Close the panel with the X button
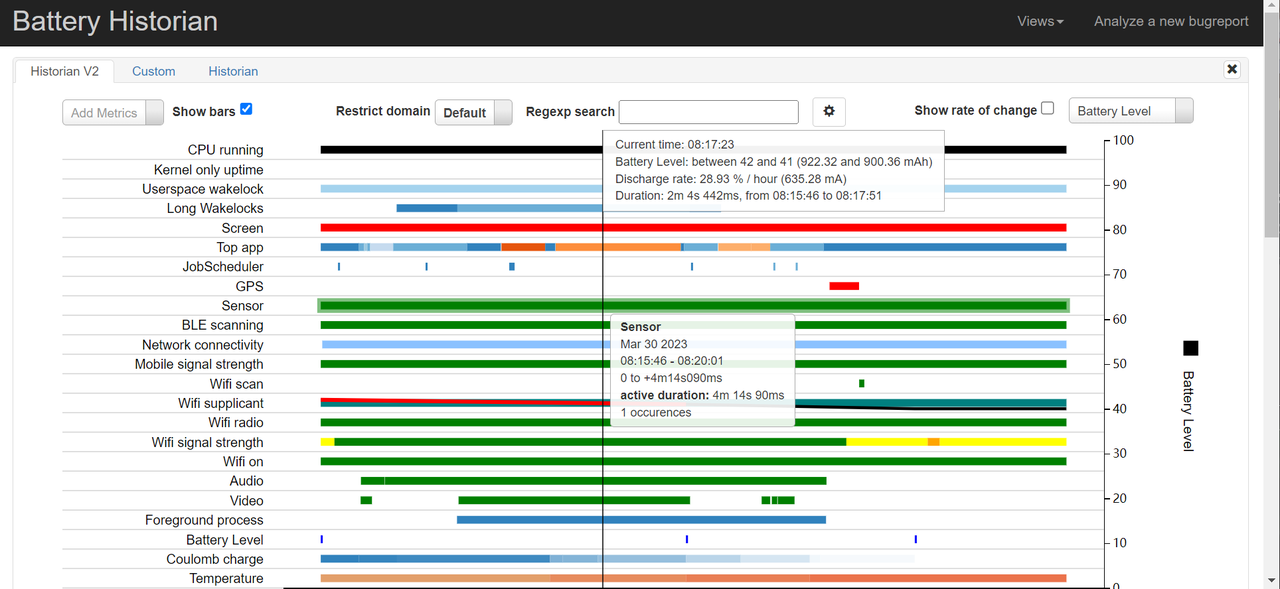 coord(1232,69)
